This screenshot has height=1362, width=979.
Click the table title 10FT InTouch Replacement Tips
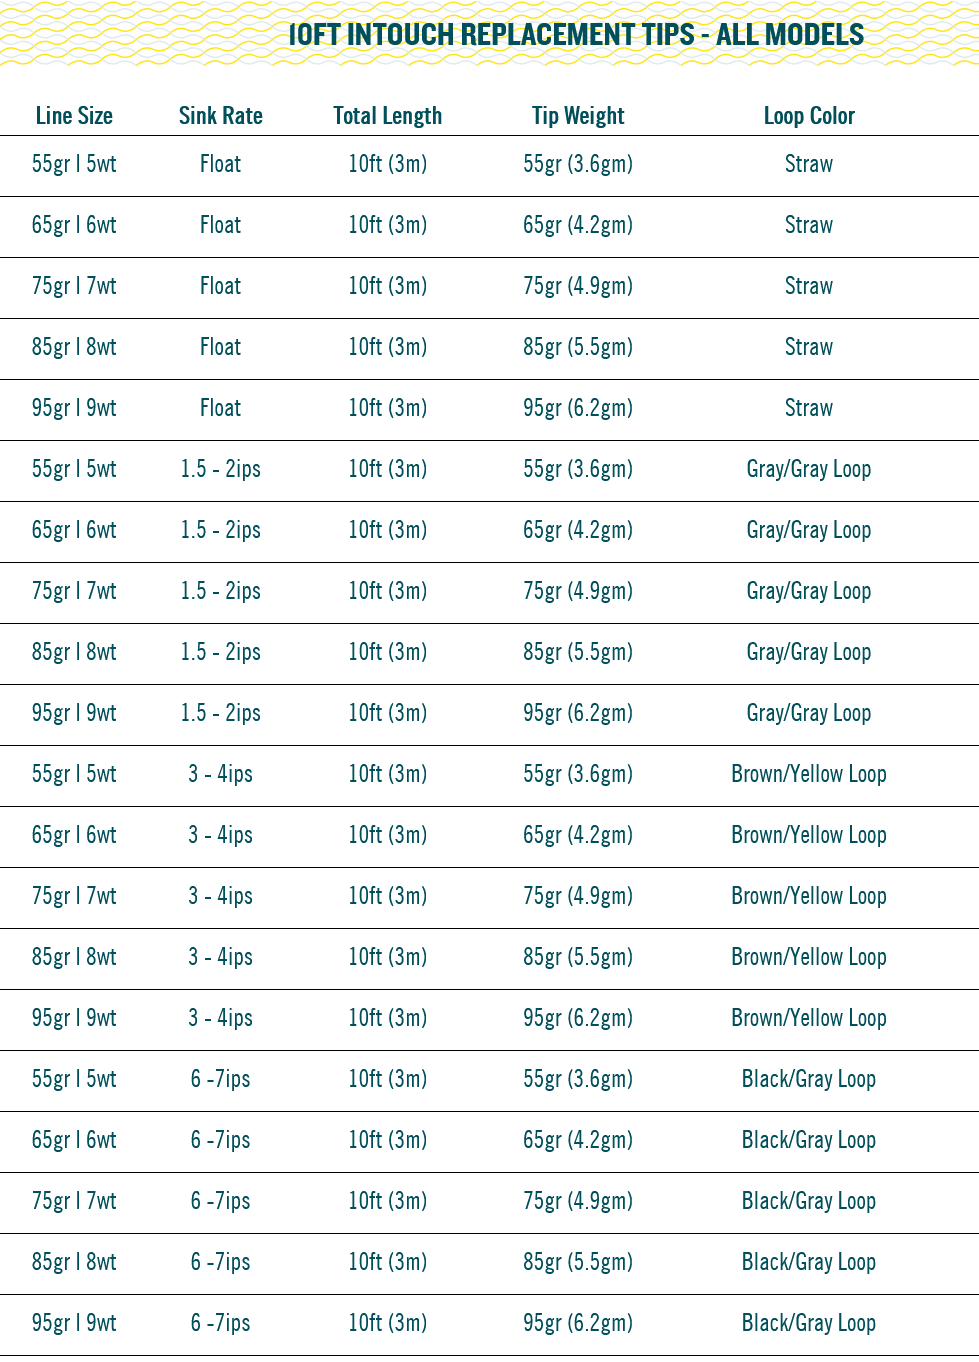(576, 35)
